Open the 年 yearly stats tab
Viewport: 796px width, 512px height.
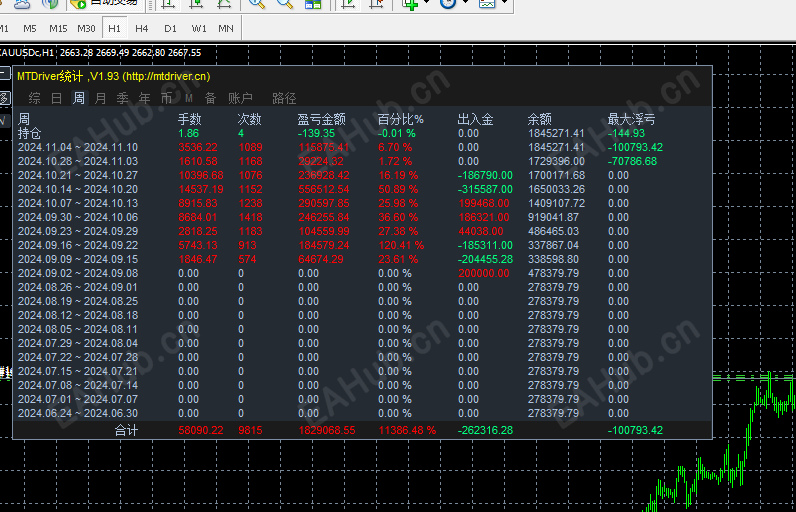pos(145,98)
